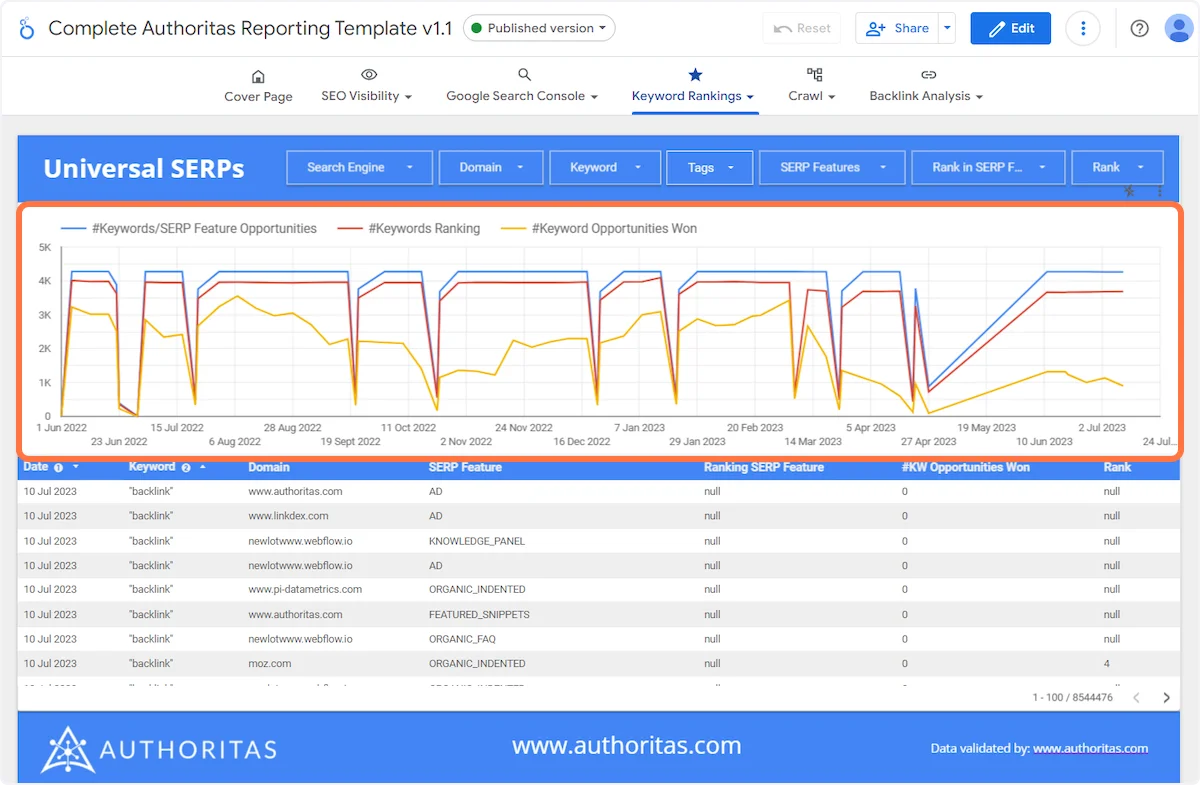Open the Keyword Rankings menu
The image size is (1200, 785).
[x=693, y=96]
